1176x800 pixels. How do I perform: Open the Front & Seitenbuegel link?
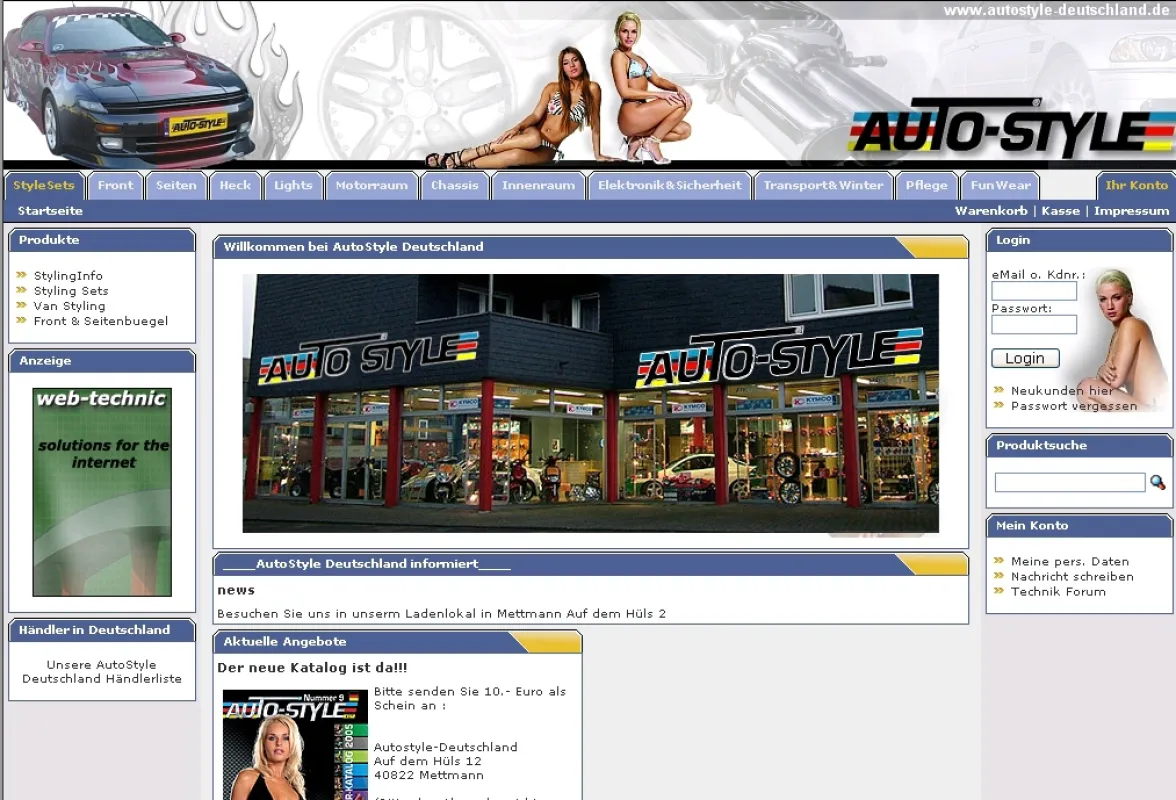point(101,321)
